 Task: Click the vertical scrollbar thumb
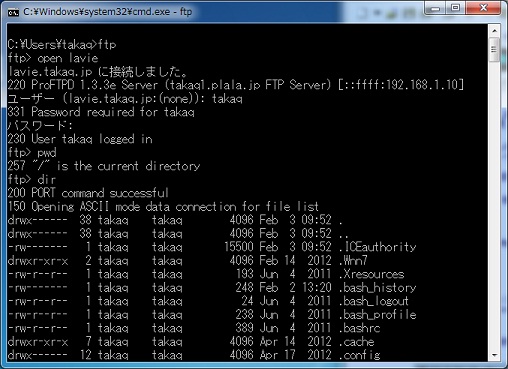pyautogui.click(x=494, y=49)
